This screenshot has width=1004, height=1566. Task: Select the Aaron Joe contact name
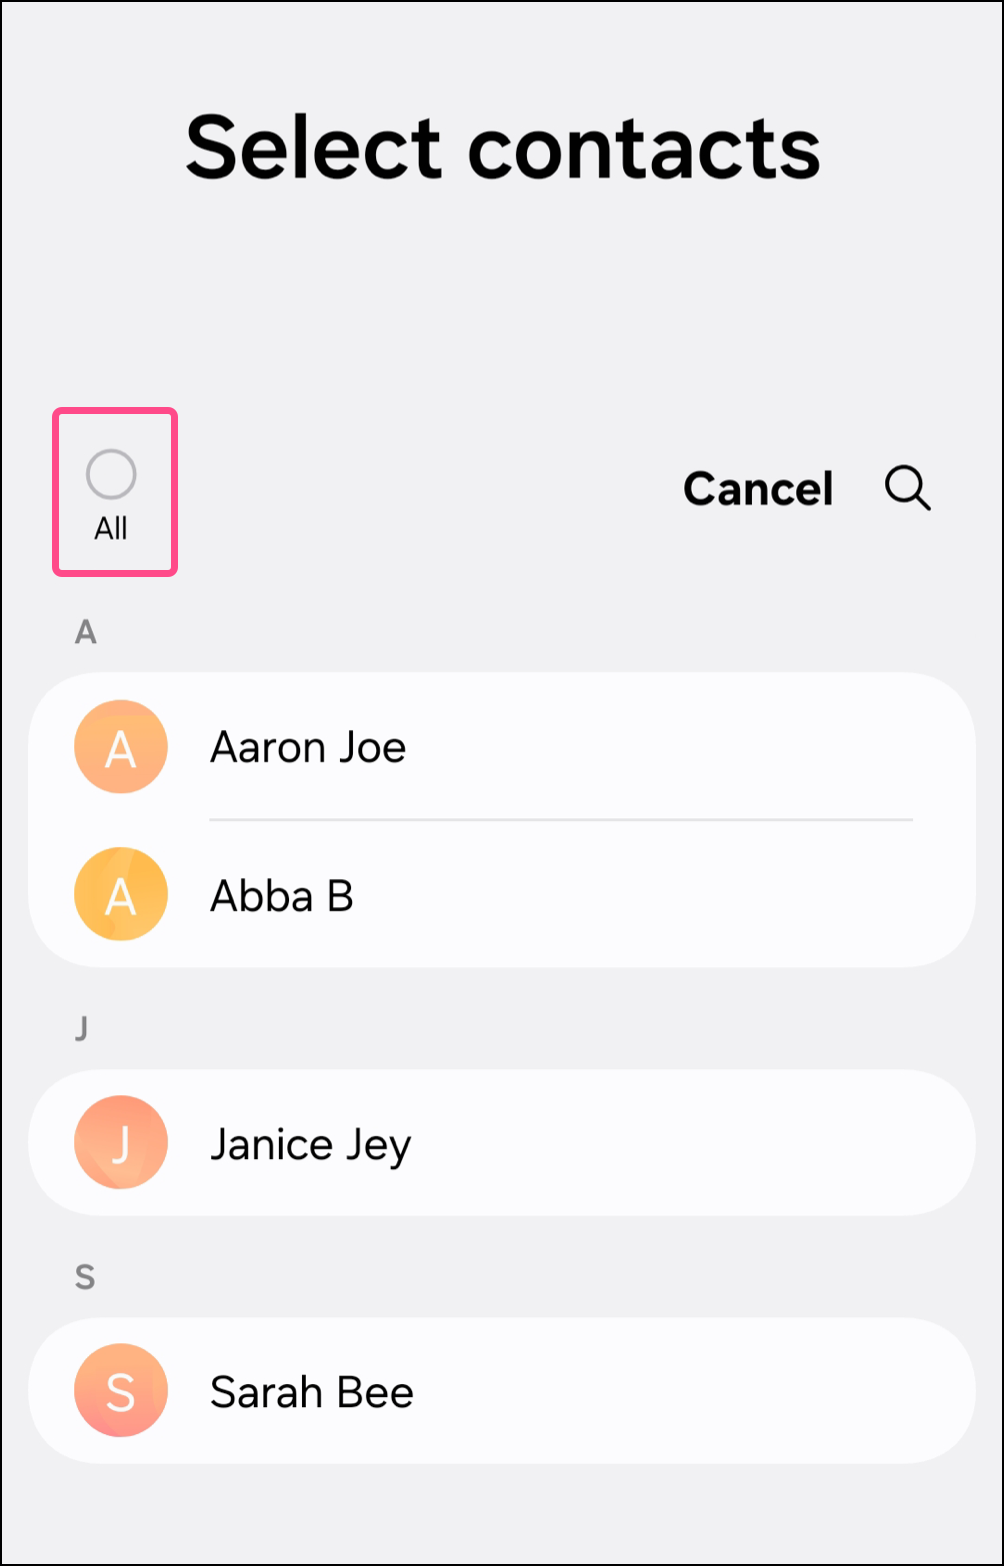[x=308, y=747]
